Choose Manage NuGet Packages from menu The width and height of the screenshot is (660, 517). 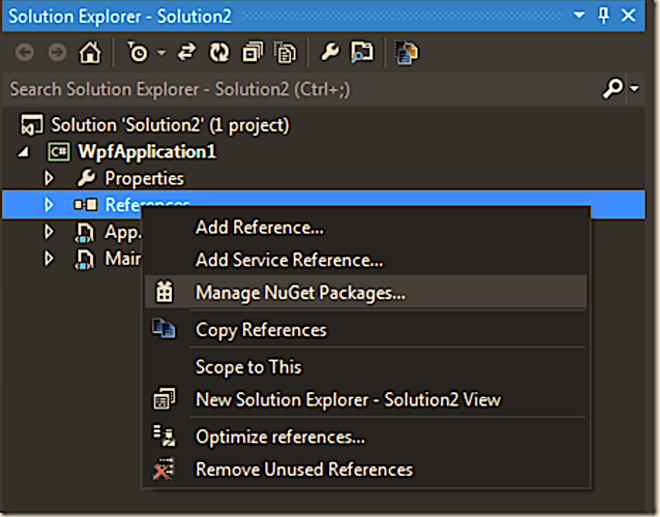click(300, 293)
